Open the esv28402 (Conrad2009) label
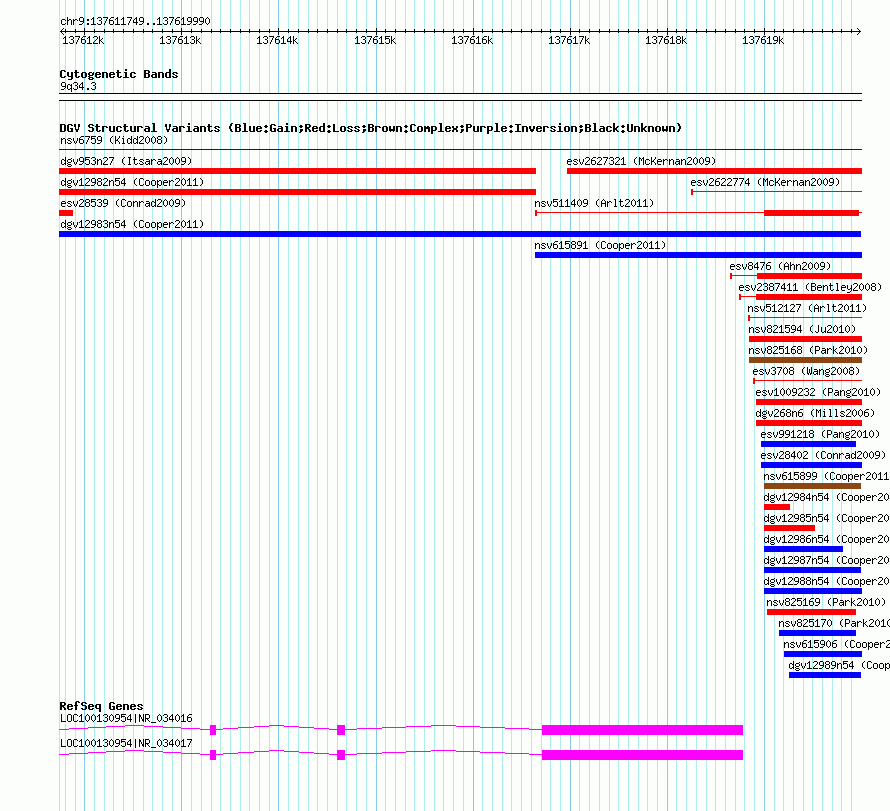This screenshot has width=890, height=811. [823, 455]
